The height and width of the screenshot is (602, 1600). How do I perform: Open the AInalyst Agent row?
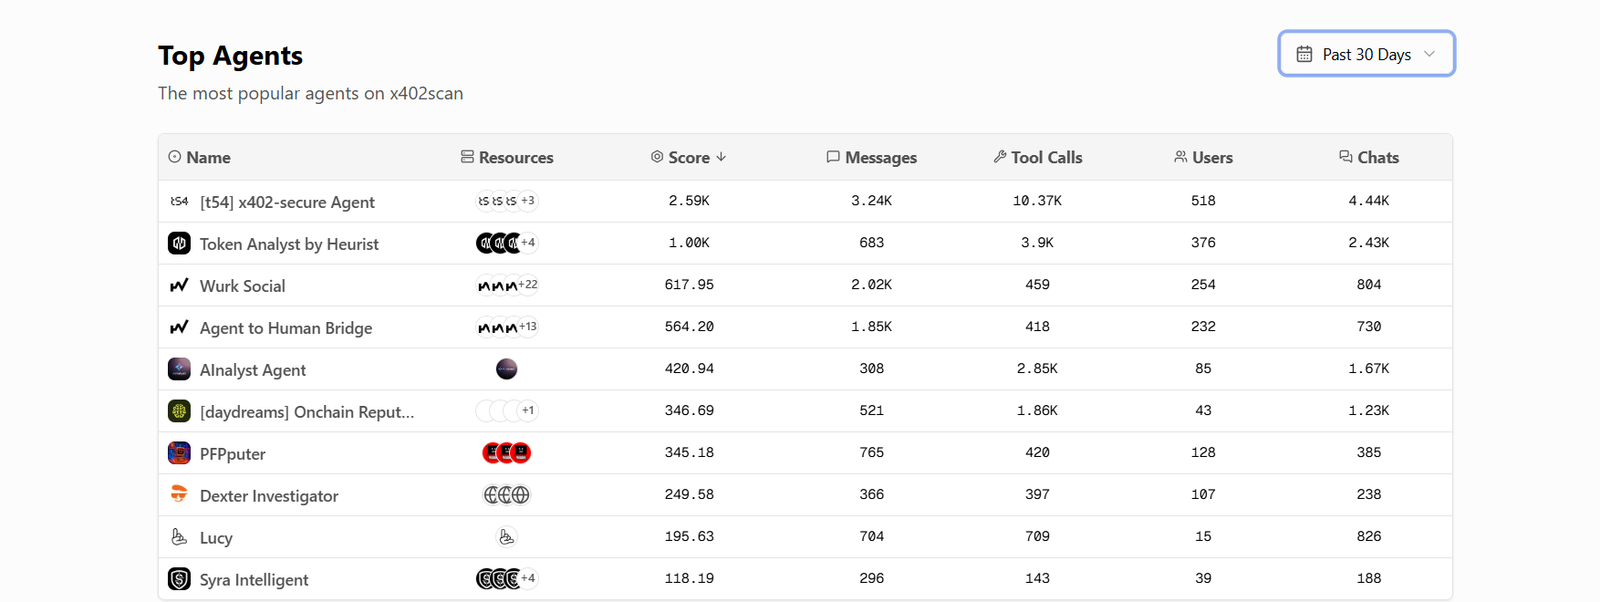805,369
